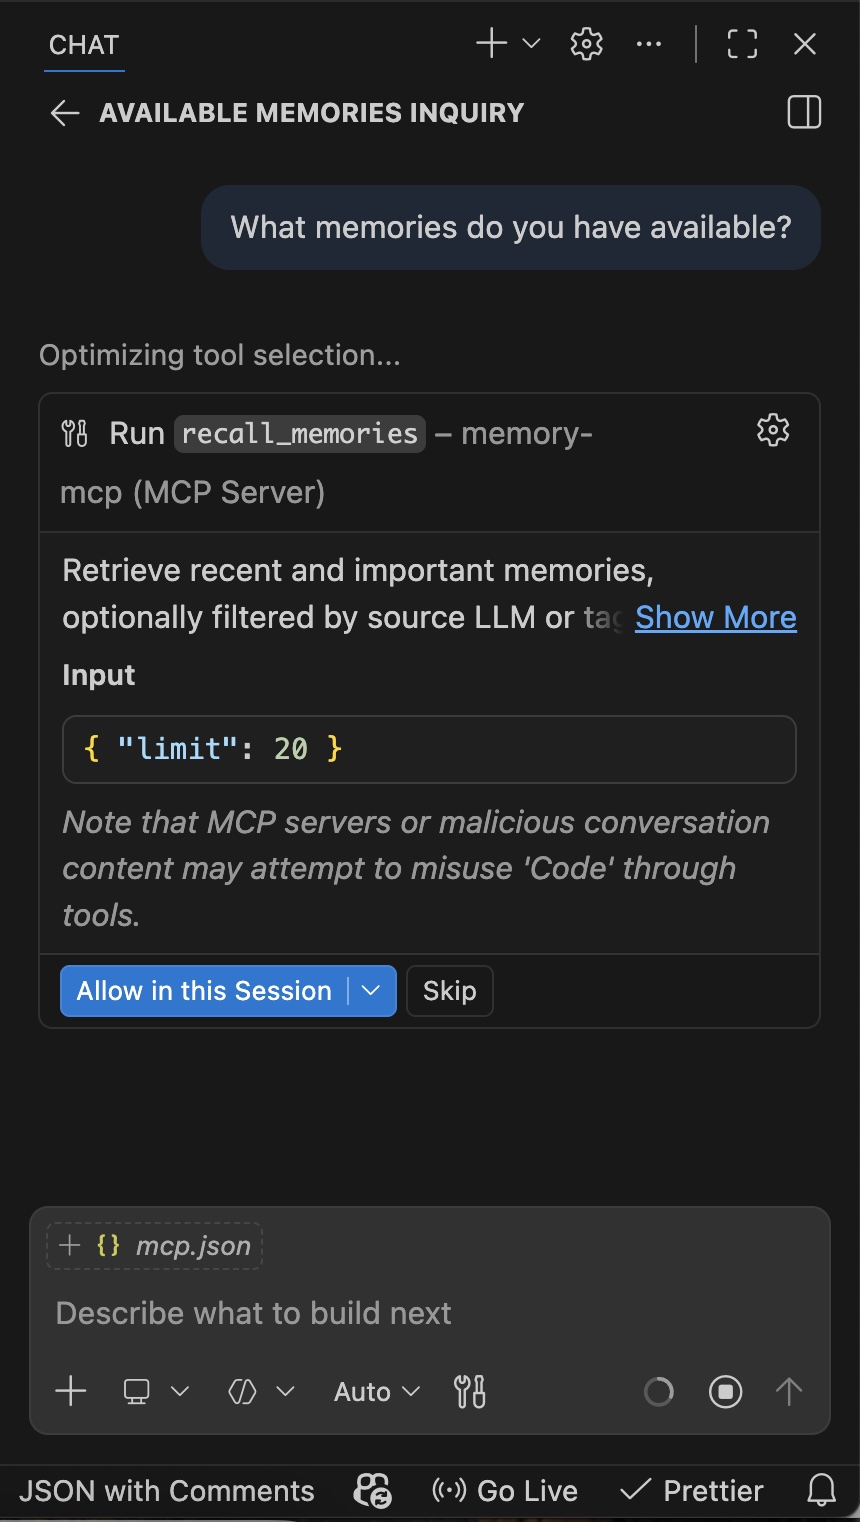Click the recall_memories tool gear icon
Viewport: 860px width, 1522px height.
click(x=772, y=430)
